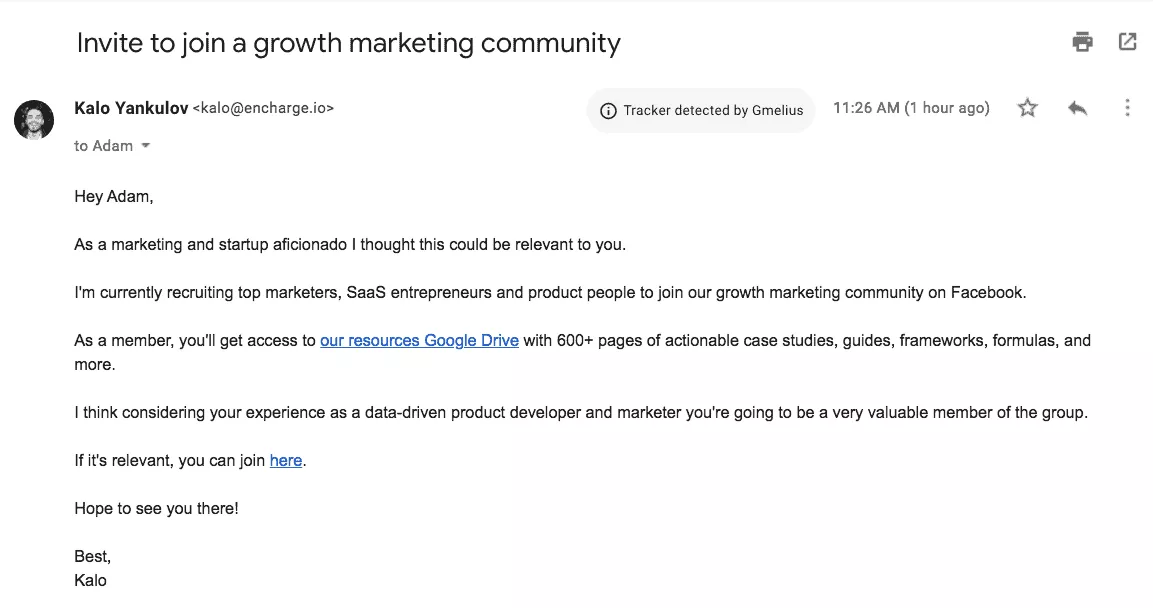Reply using the arrow icon
The width and height of the screenshot is (1153, 608).
1077,108
